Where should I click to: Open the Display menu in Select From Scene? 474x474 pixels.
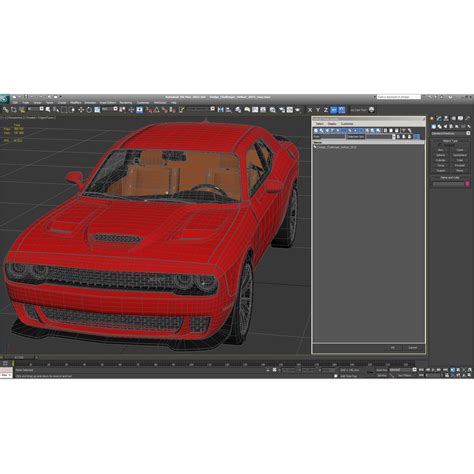click(332, 124)
